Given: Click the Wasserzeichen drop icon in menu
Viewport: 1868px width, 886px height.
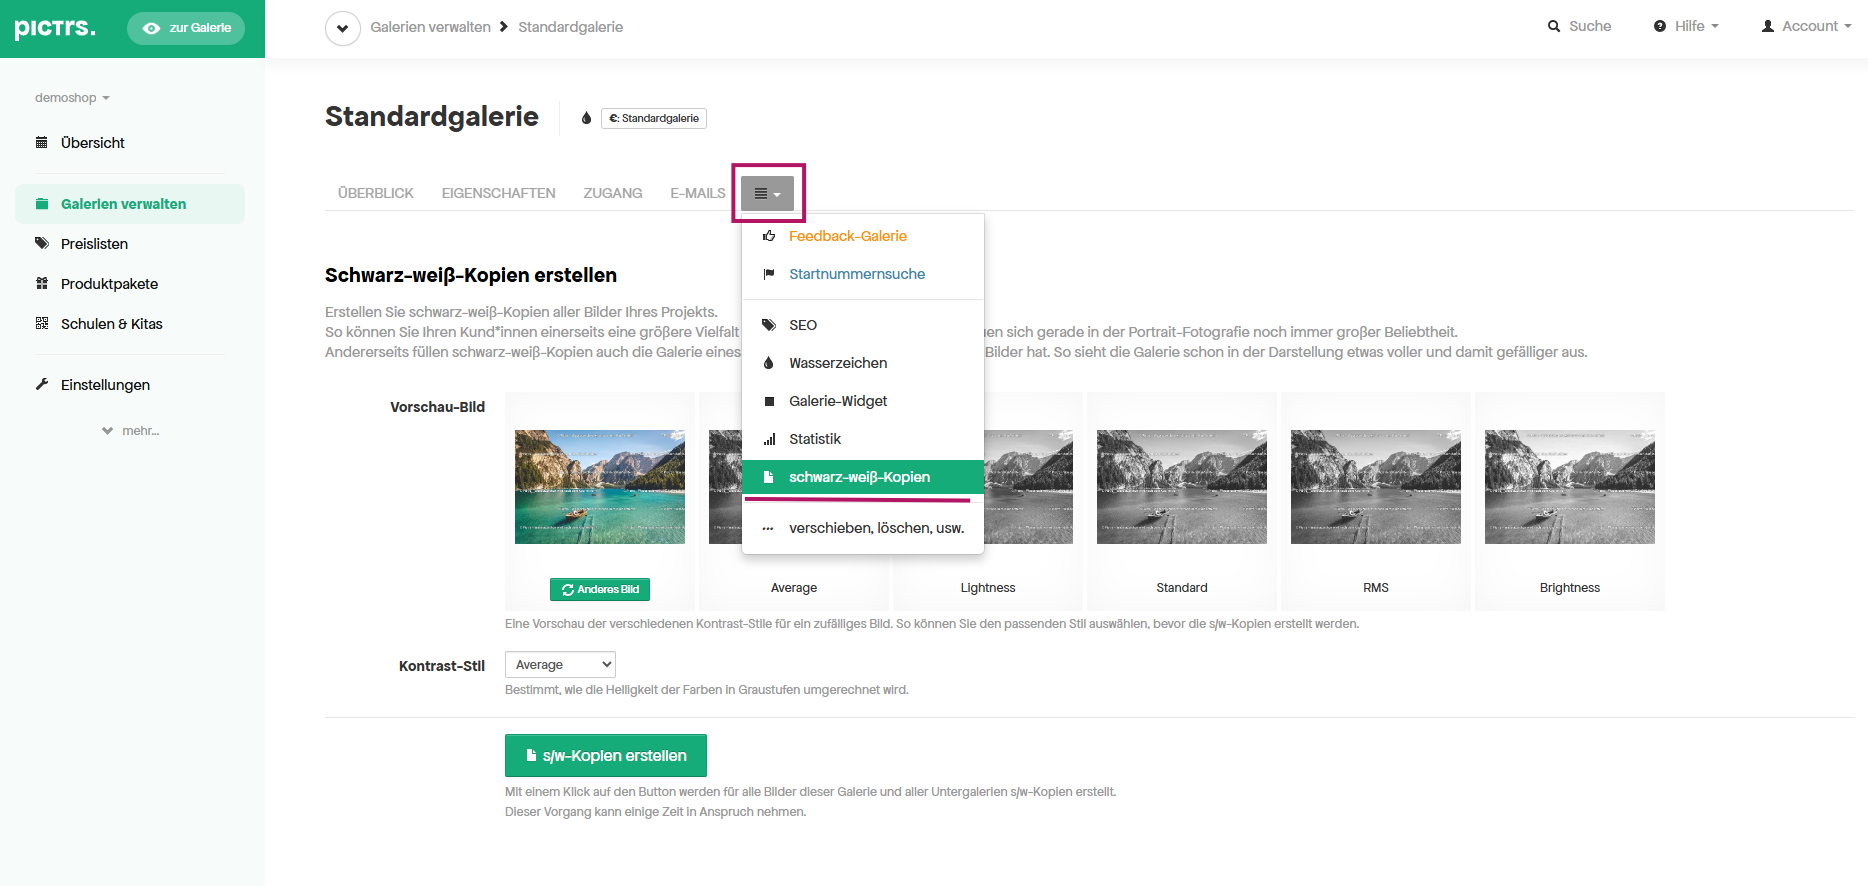Looking at the screenshot, I should (769, 363).
